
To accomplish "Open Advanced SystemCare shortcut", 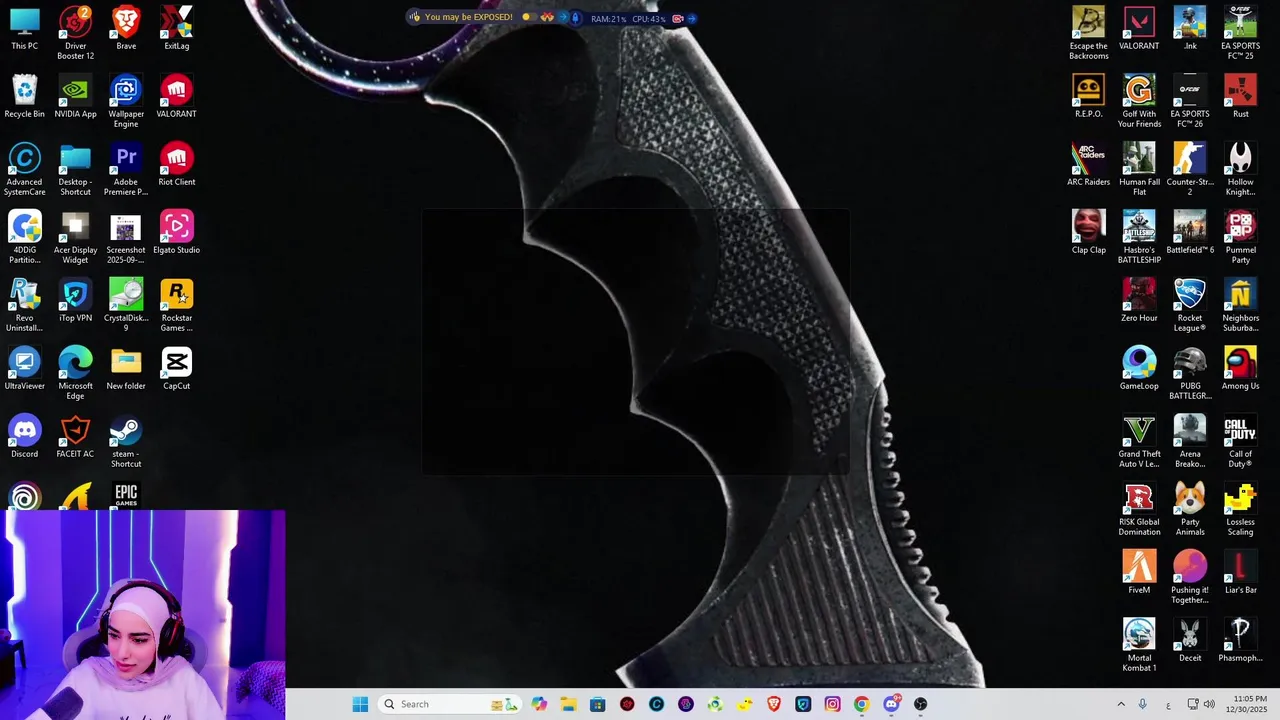I will [x=25, y=170].
